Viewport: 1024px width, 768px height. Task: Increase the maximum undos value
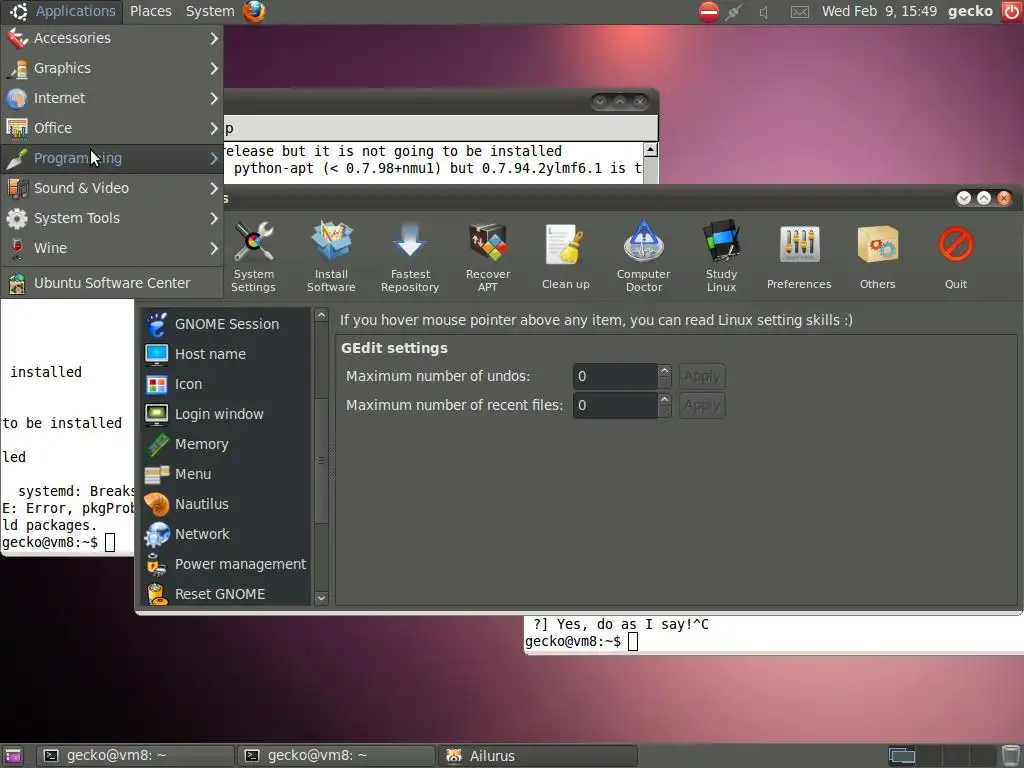[664, 370]
